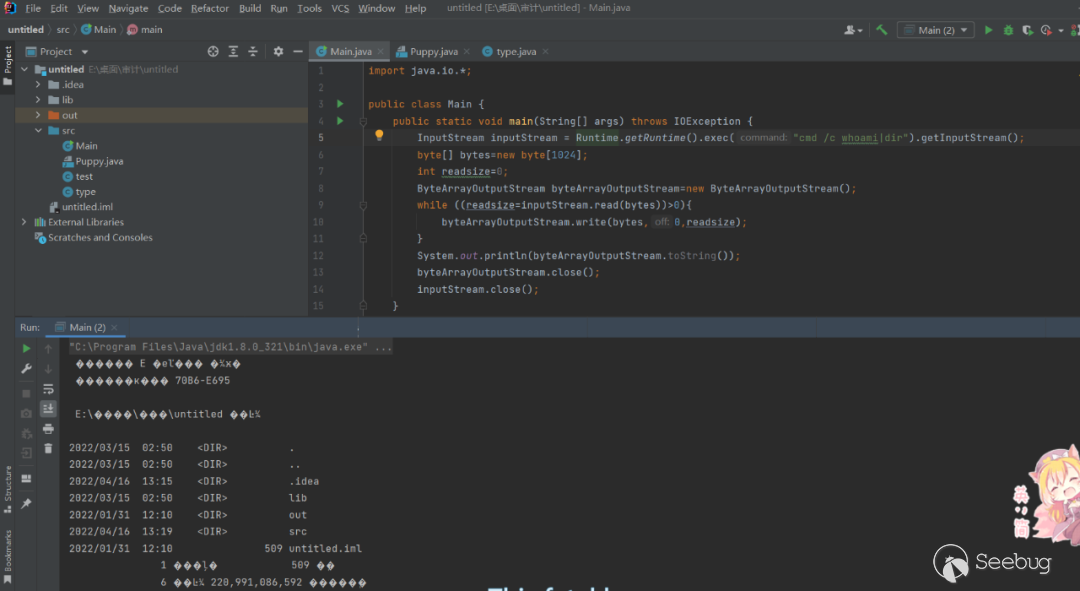Viewport: 1080px width, 591px height.
Task: Toggle scroll to end of console output
Action: [x=48, y=409]
